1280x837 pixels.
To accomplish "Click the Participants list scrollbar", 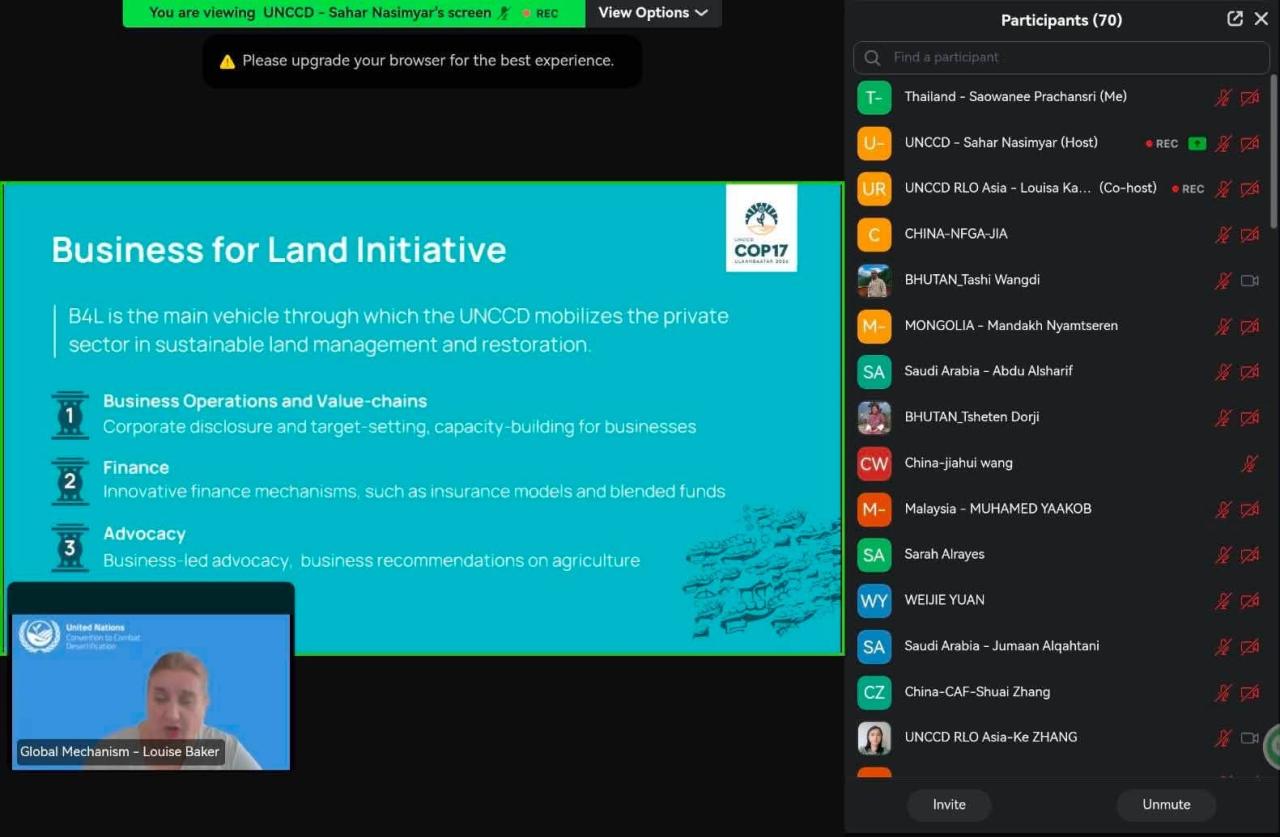I will 1273,150.
